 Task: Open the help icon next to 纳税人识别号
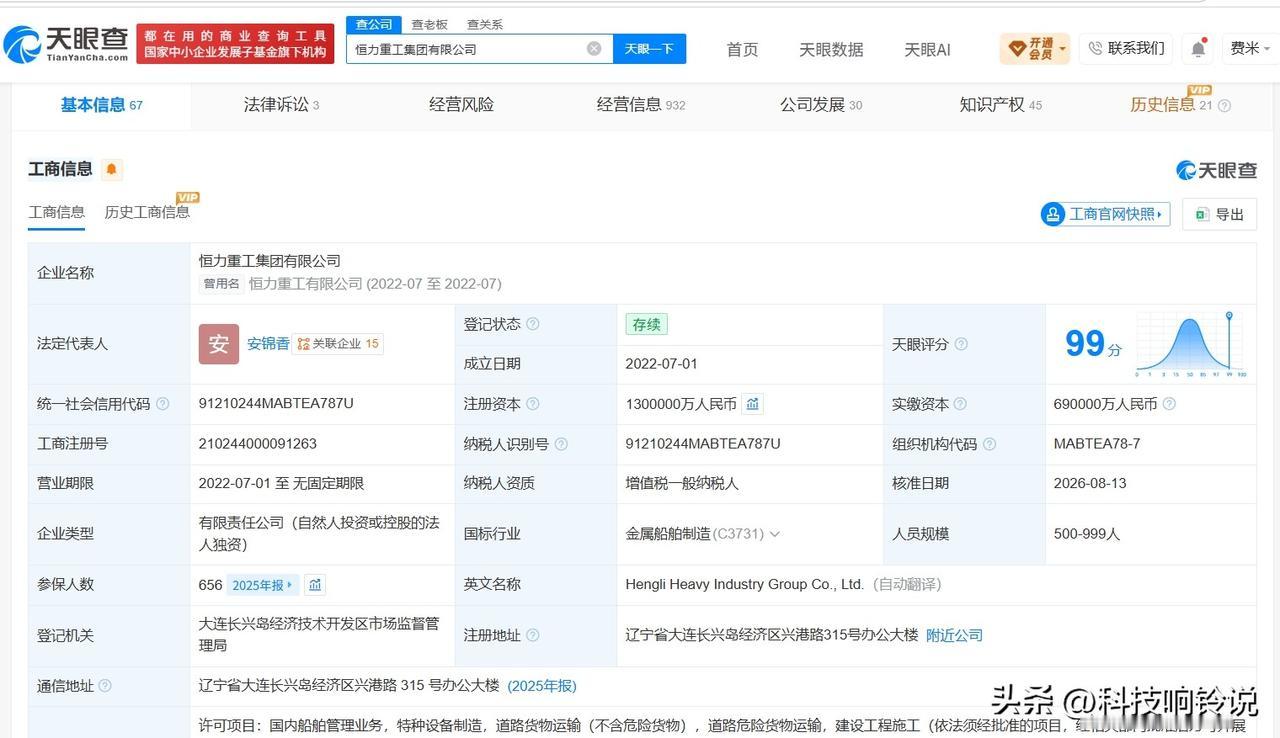(561, 444)
